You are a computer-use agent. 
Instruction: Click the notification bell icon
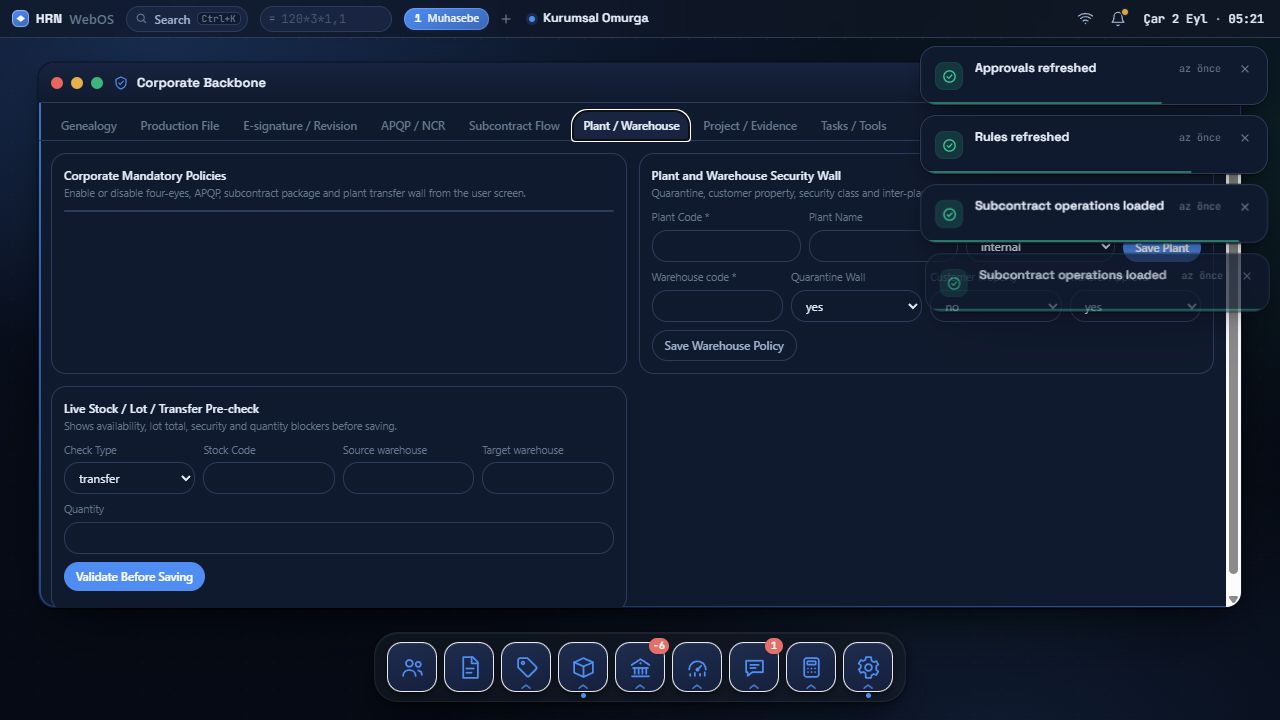click(1118, 18)
